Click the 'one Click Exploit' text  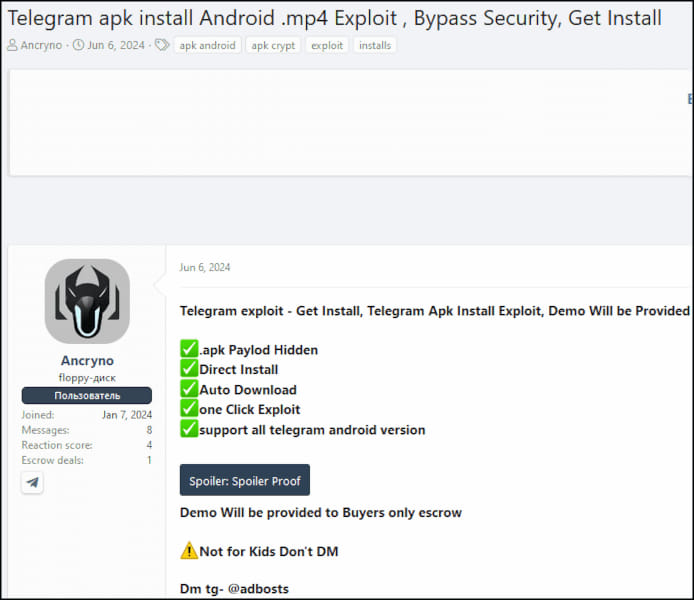[250, 409]
